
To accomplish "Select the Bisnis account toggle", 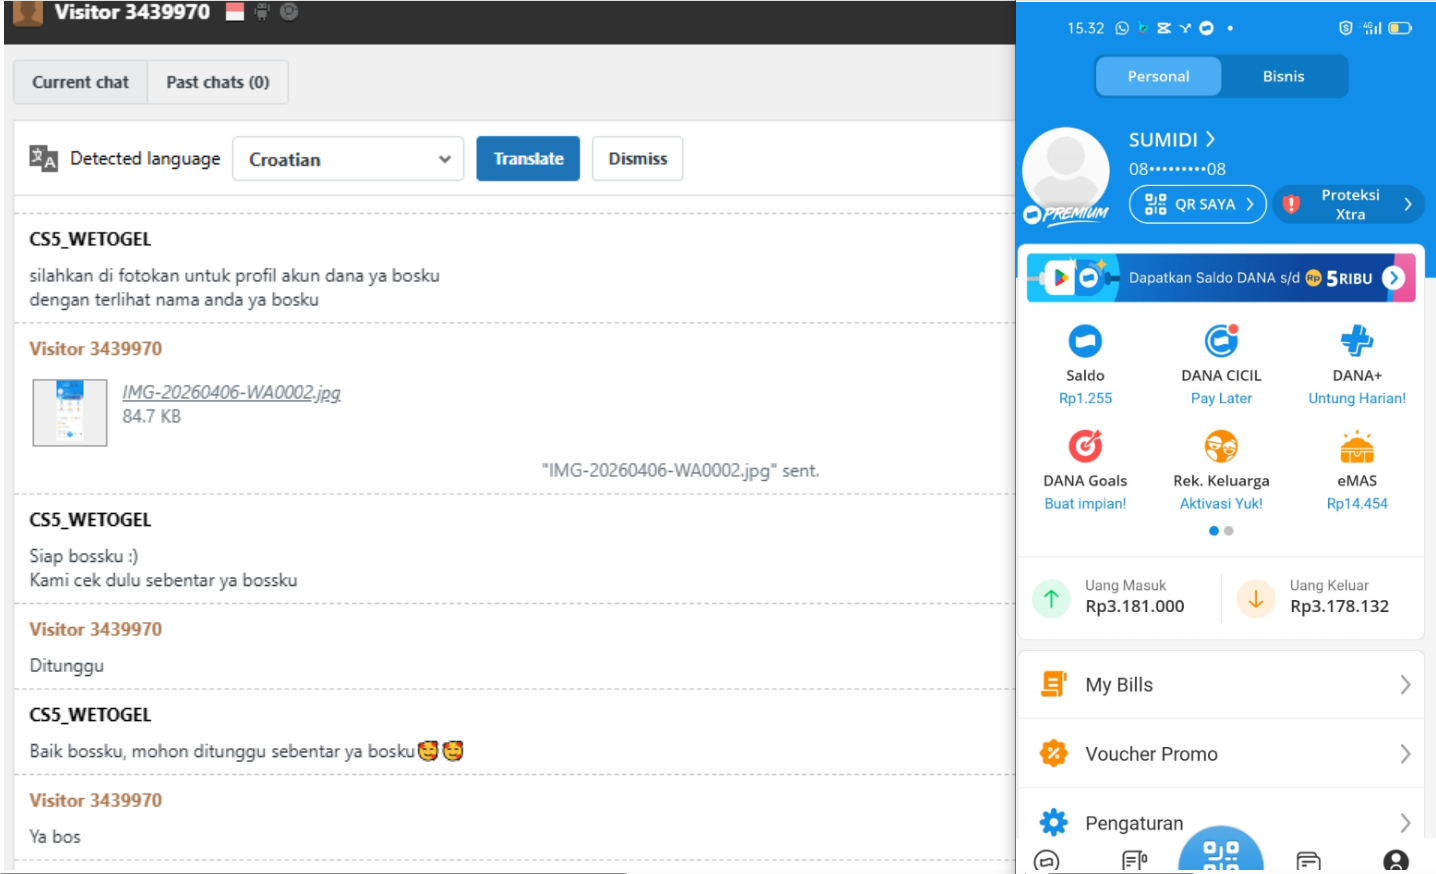I will click(1283, 76).
